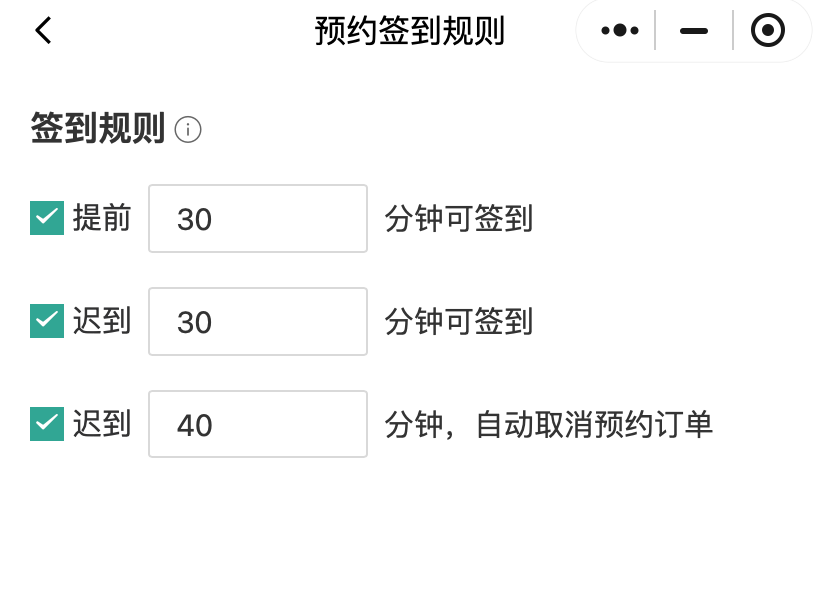Viewport: 814px width, 594px height.
Task: Toggle the 迟到 分钟可签到 checkbox
Action: point(47,321)
